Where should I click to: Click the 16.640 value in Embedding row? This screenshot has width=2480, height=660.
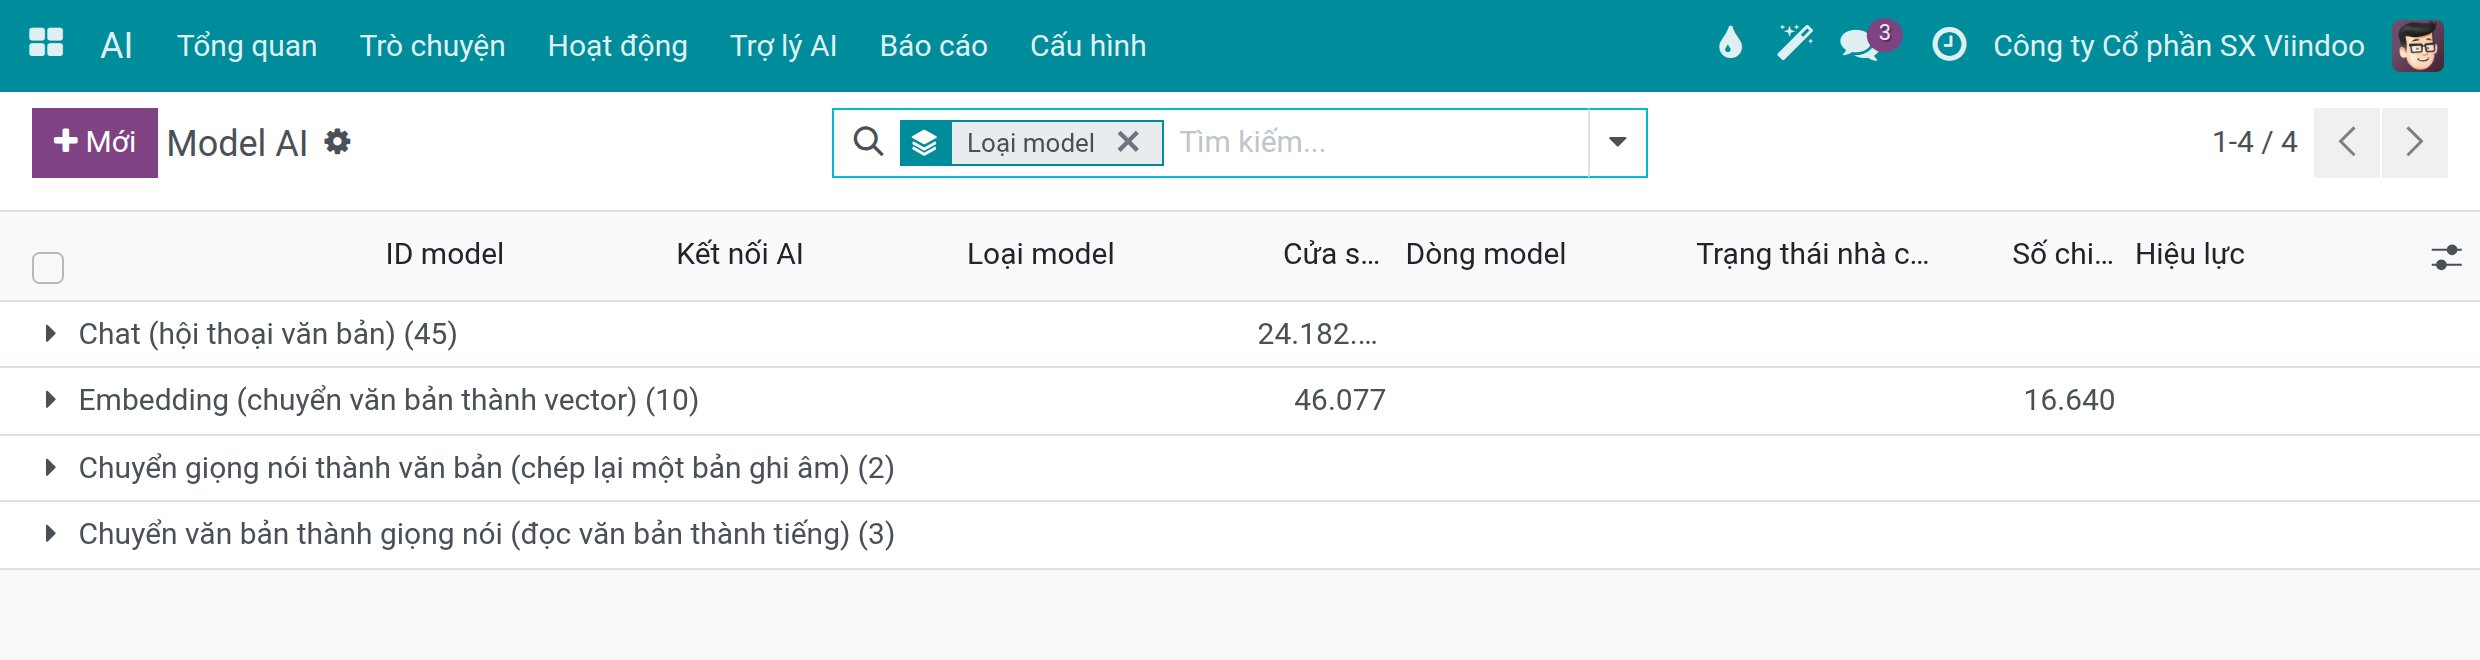(x=2069, y=400)
